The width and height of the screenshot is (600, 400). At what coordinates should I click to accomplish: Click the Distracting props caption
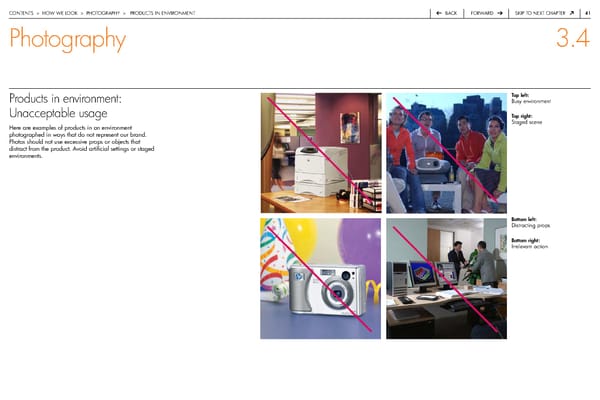pos(531,227)
